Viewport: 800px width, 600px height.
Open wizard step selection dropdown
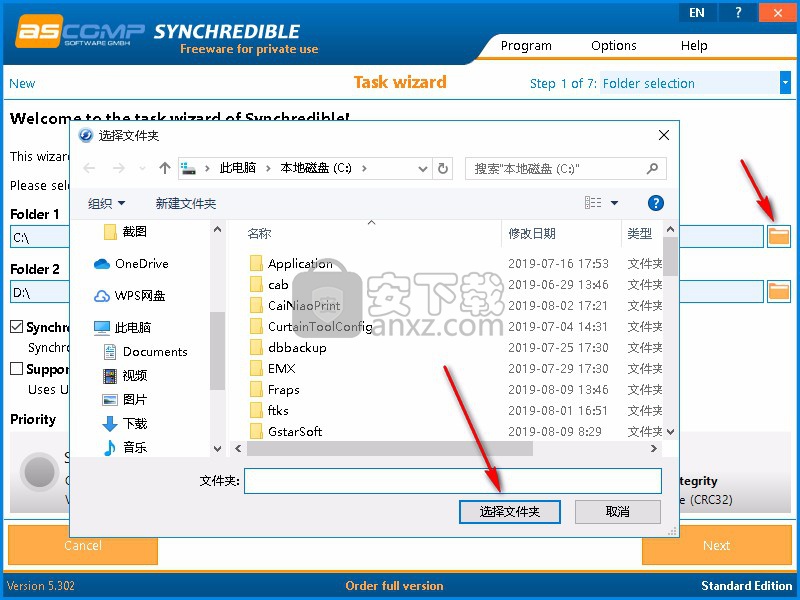785,83
